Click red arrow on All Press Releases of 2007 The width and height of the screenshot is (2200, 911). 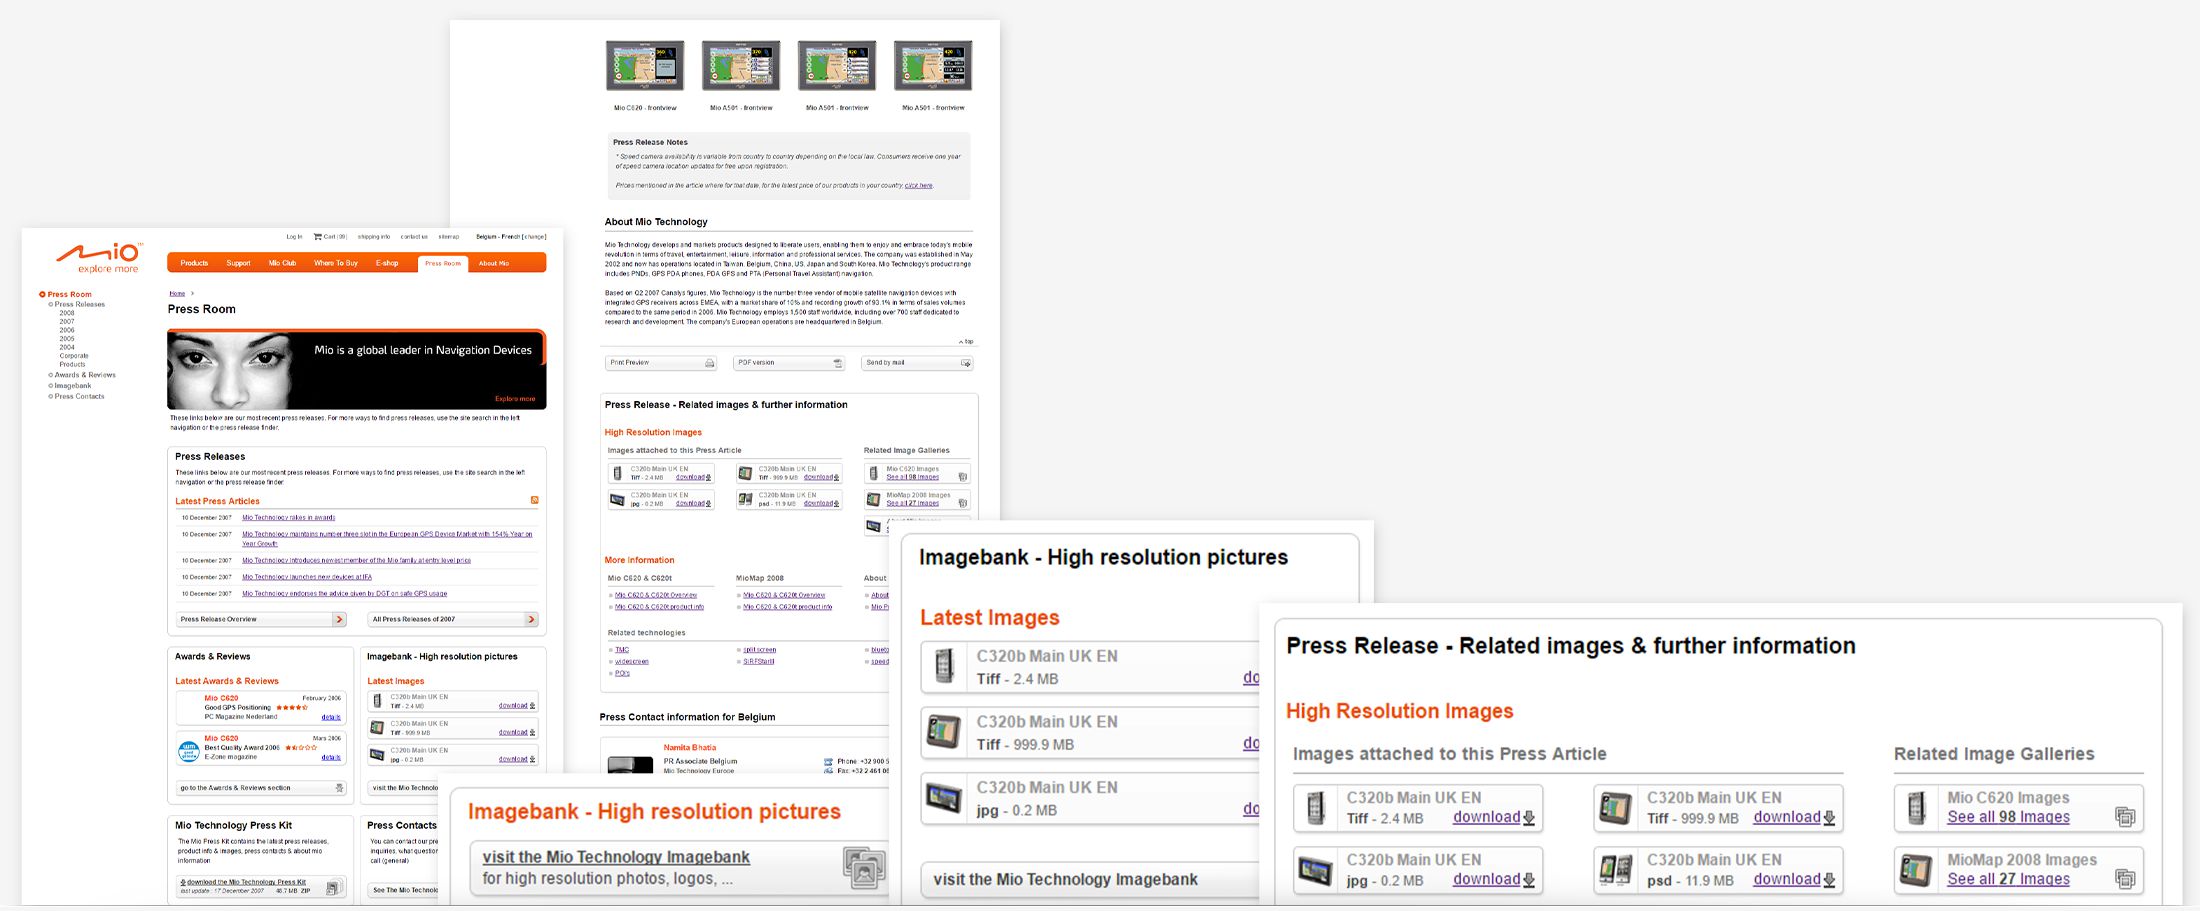[531, 619]
